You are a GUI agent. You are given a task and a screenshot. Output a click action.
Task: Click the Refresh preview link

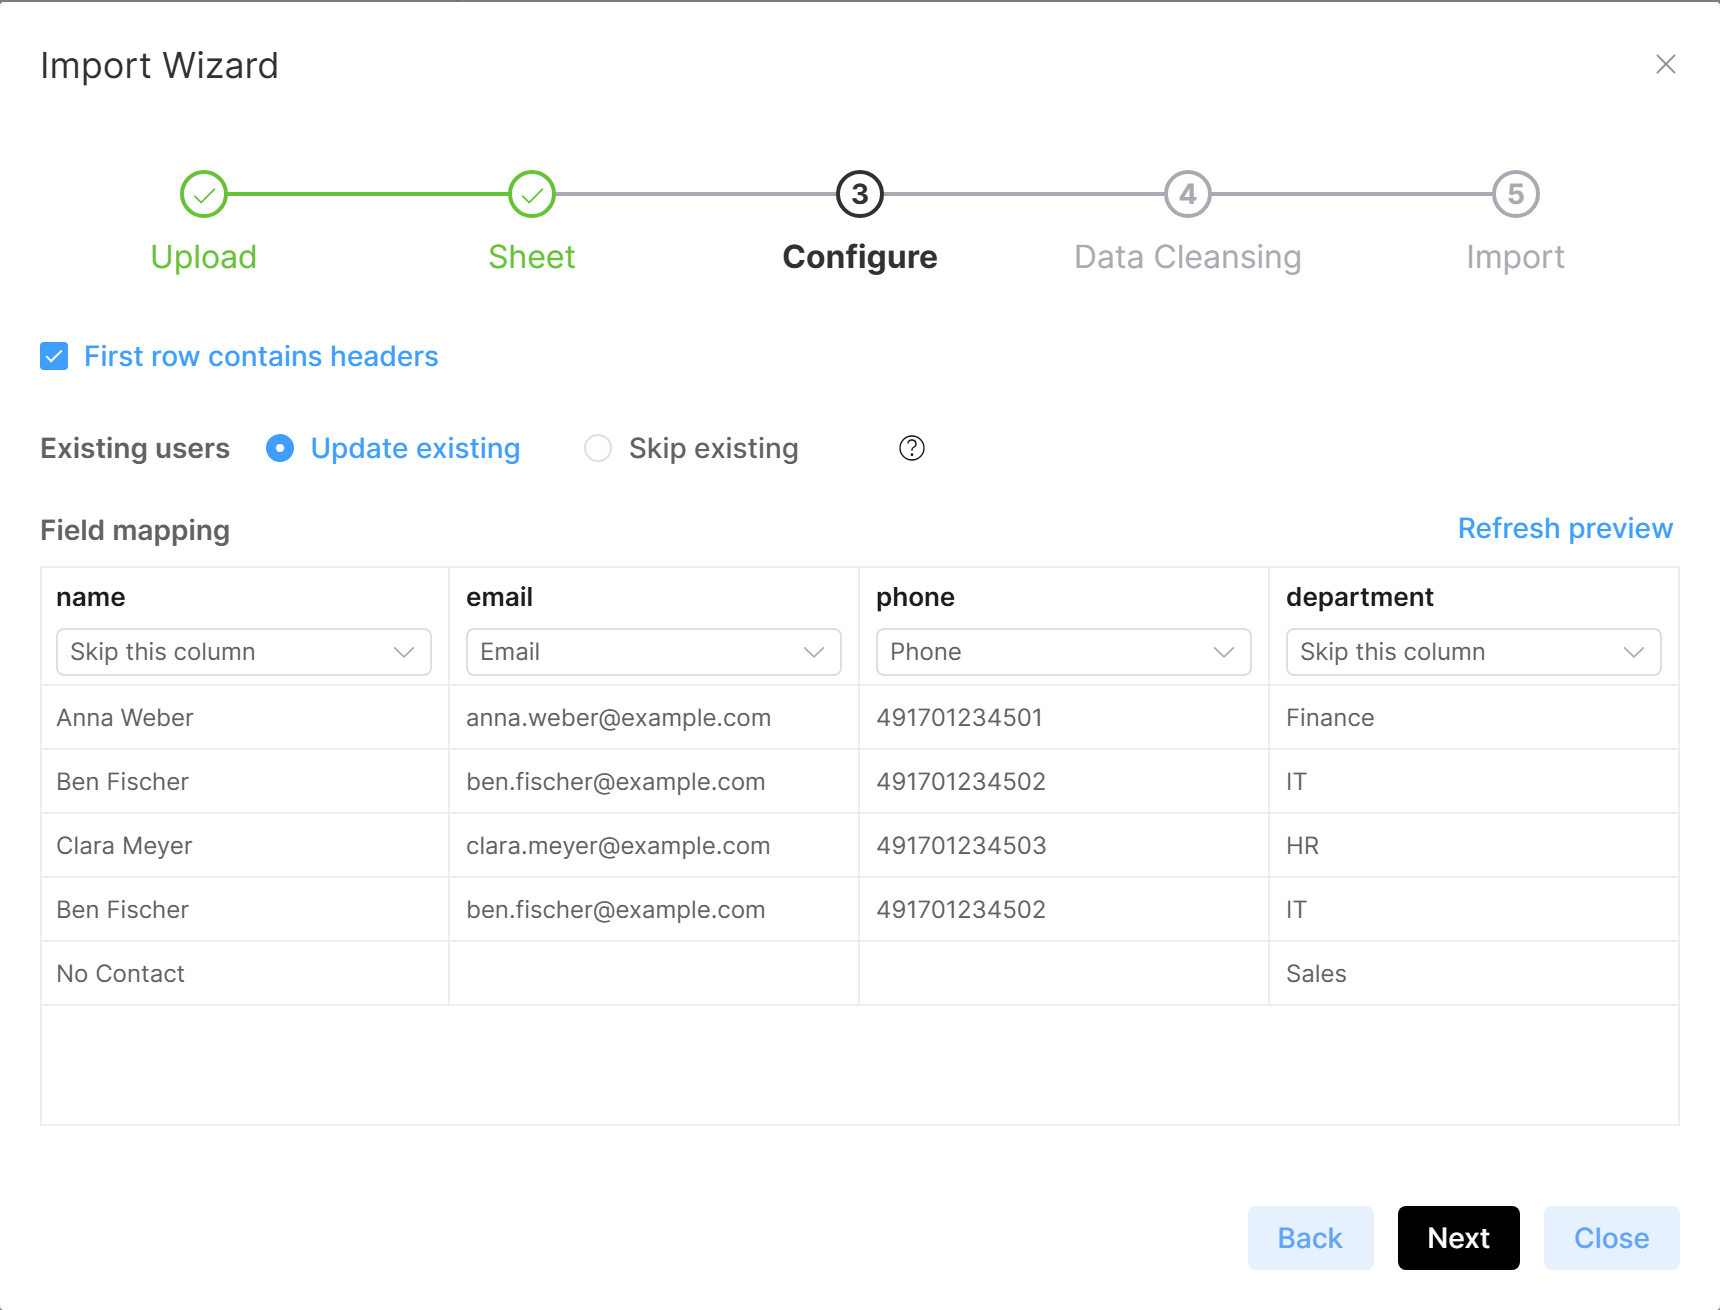1565,528
